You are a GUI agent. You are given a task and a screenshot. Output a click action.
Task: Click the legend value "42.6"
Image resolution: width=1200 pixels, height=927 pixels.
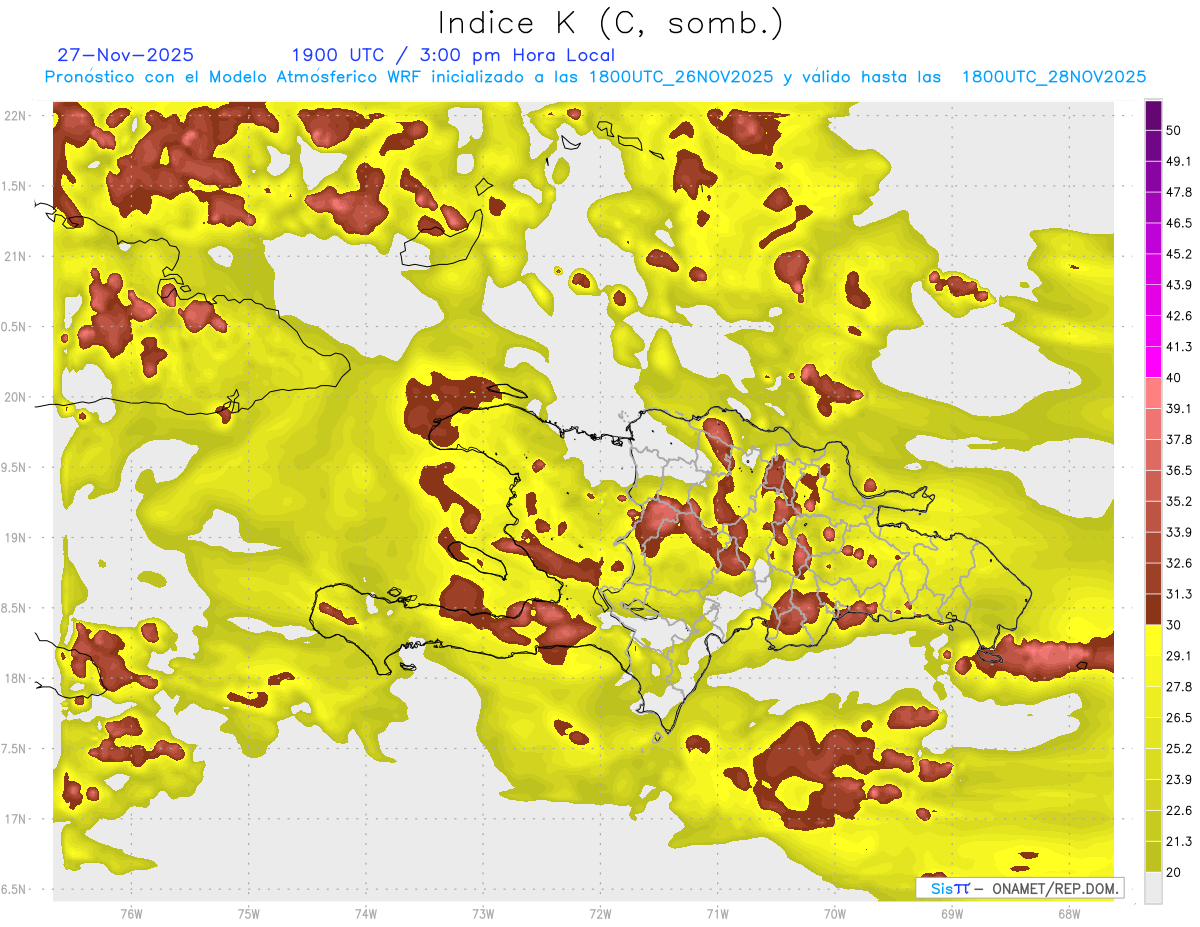coord(1179,316)
